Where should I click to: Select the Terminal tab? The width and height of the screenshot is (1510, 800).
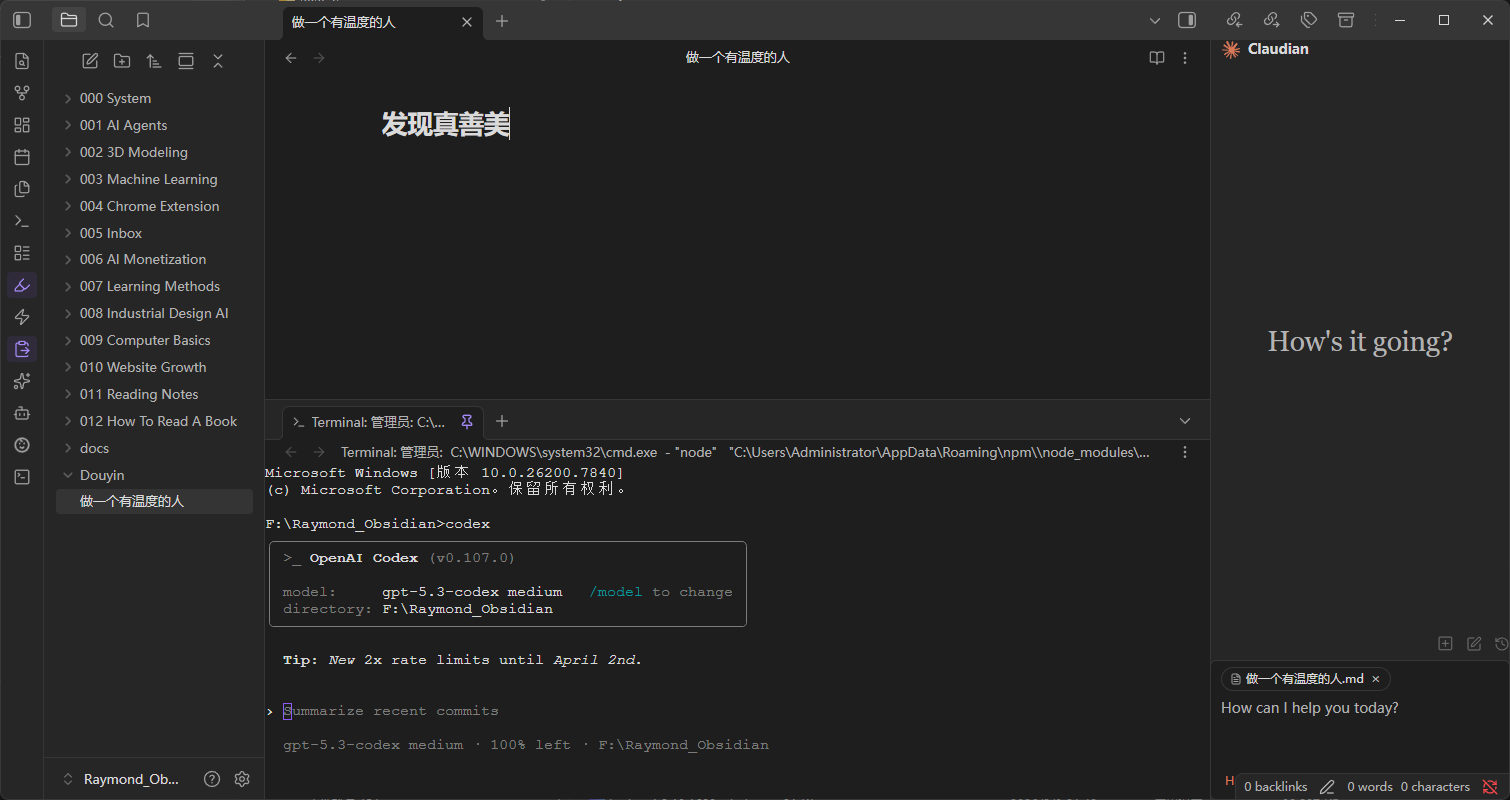coord(375,422)
